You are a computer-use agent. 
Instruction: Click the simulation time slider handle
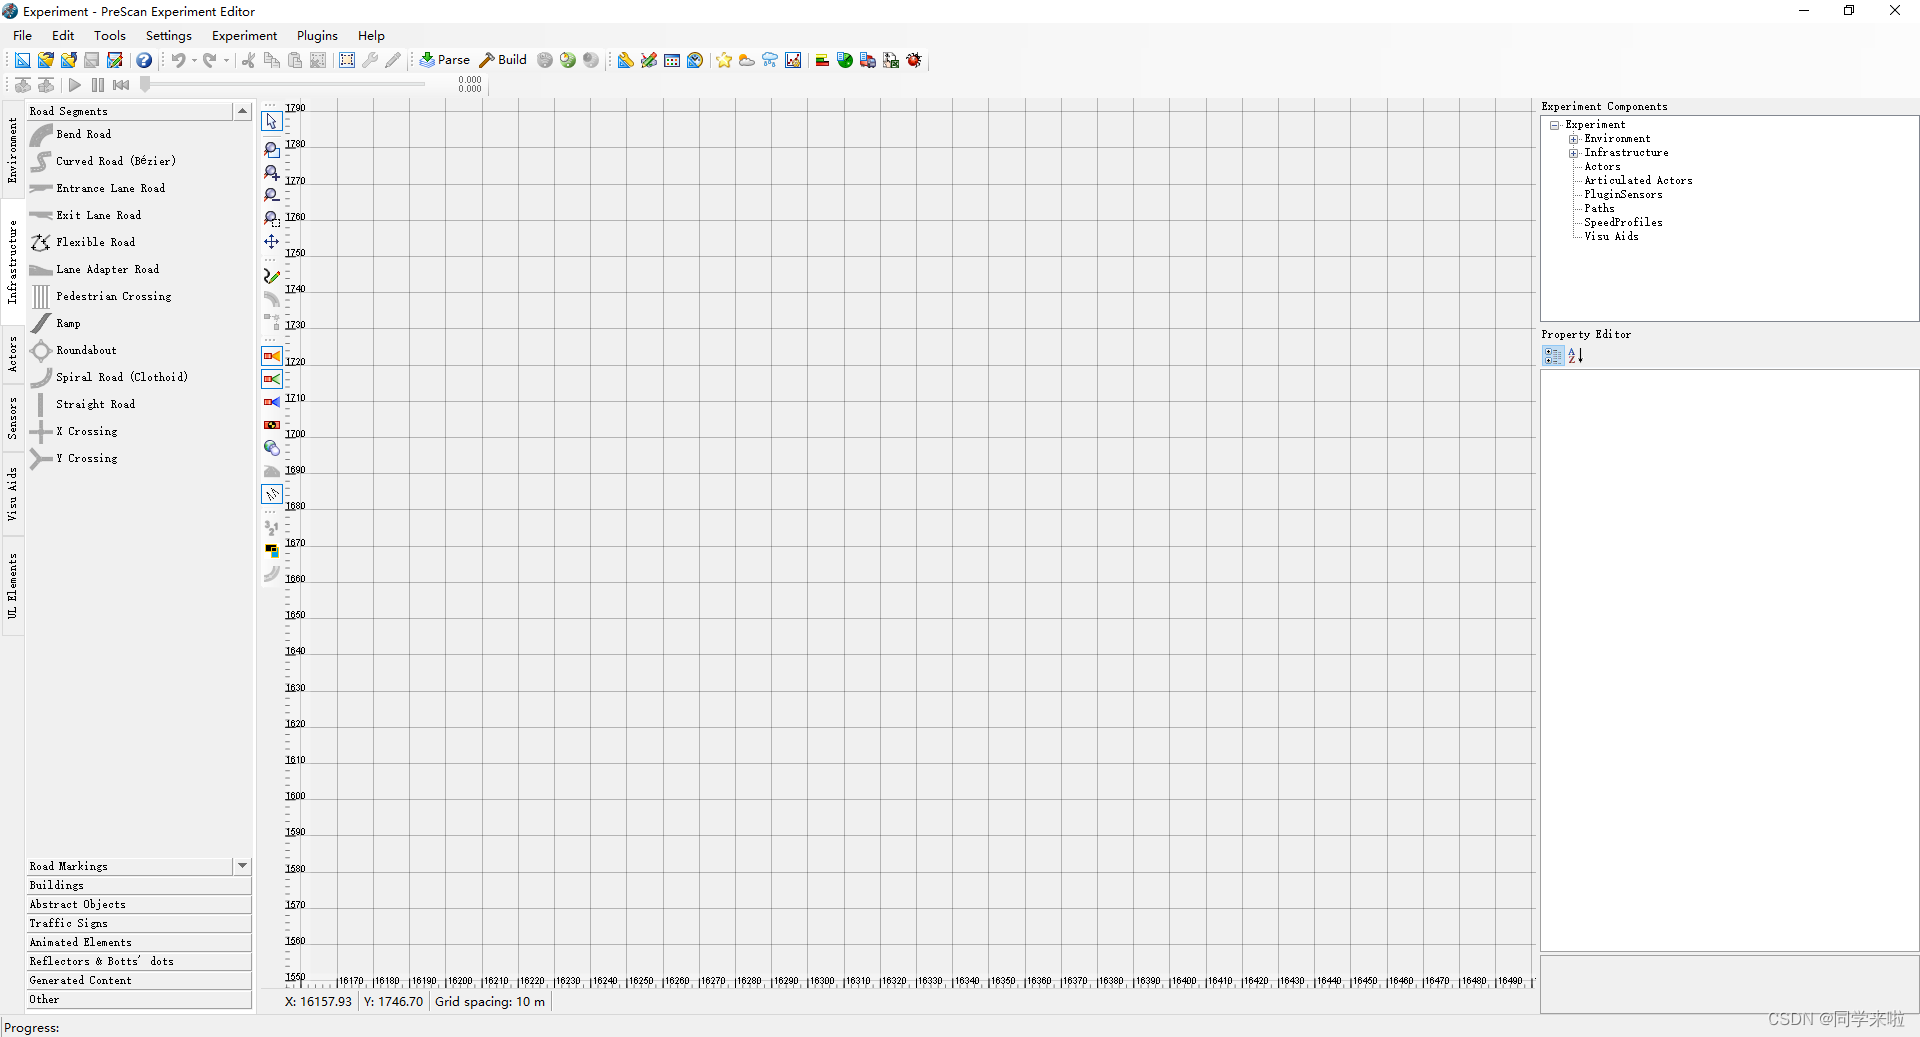click(145, 85)
